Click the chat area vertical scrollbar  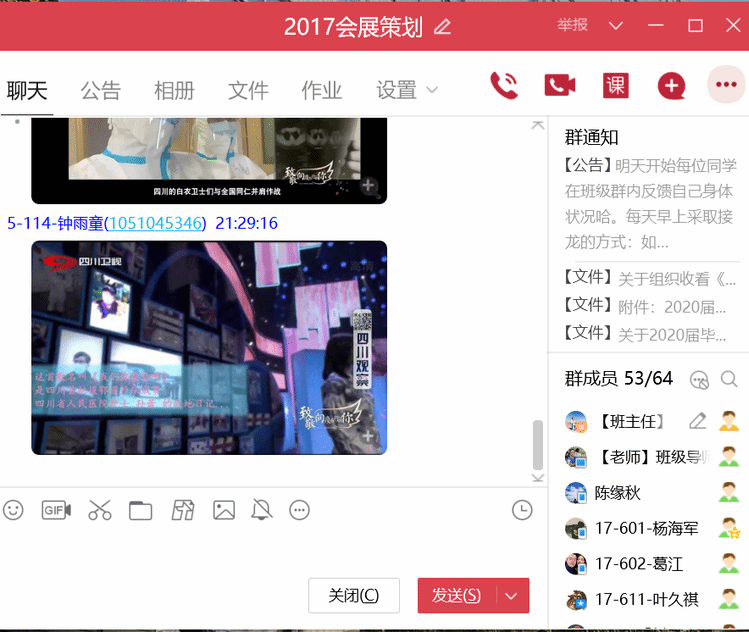pyautogui.click(x=538, y=443)
